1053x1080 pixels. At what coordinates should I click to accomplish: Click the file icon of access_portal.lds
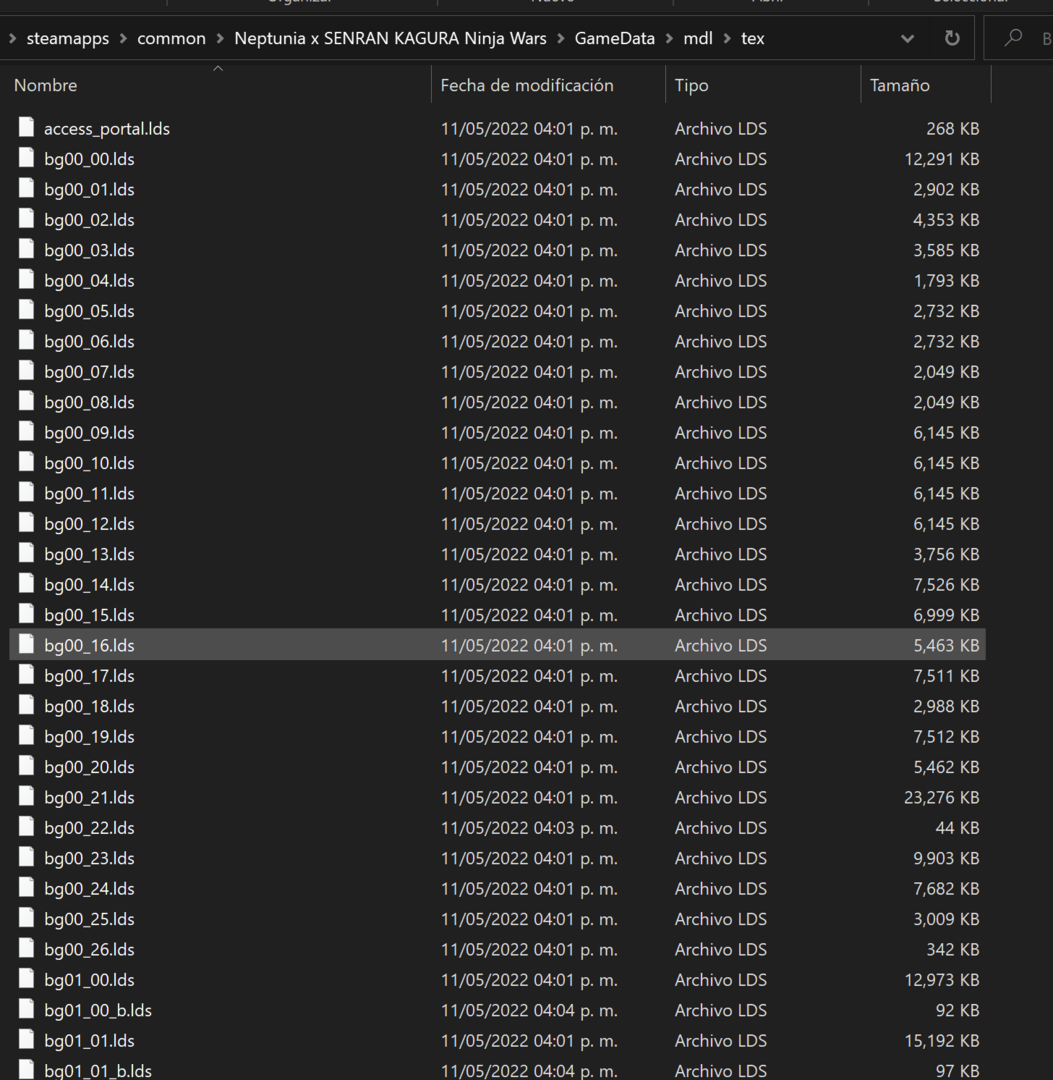click(x=26, y=127)
